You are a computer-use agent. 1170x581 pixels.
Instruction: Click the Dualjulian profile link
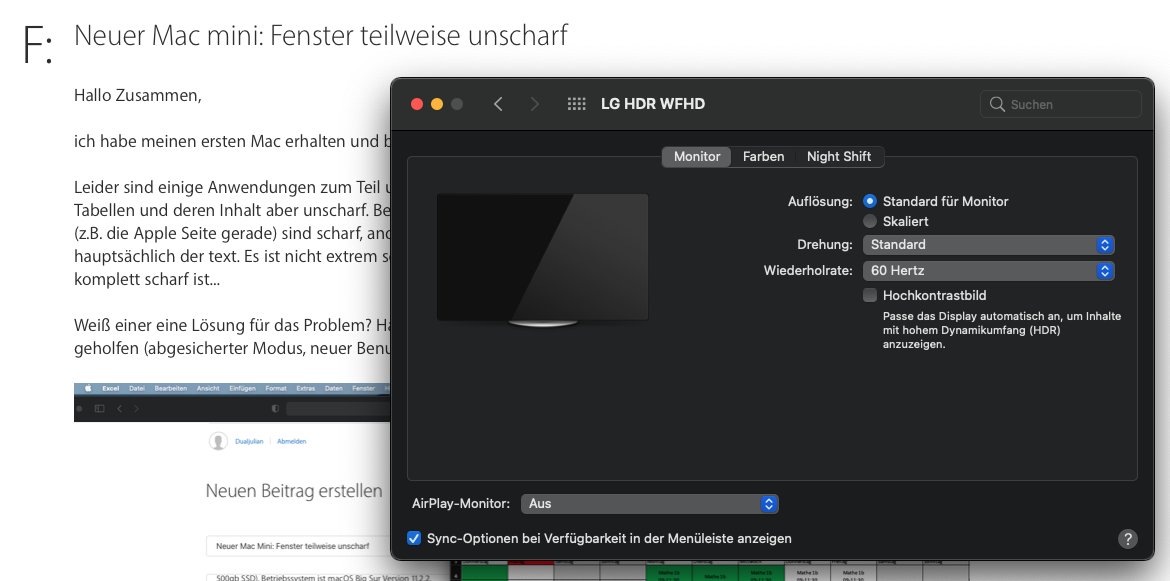coord(249,442)
